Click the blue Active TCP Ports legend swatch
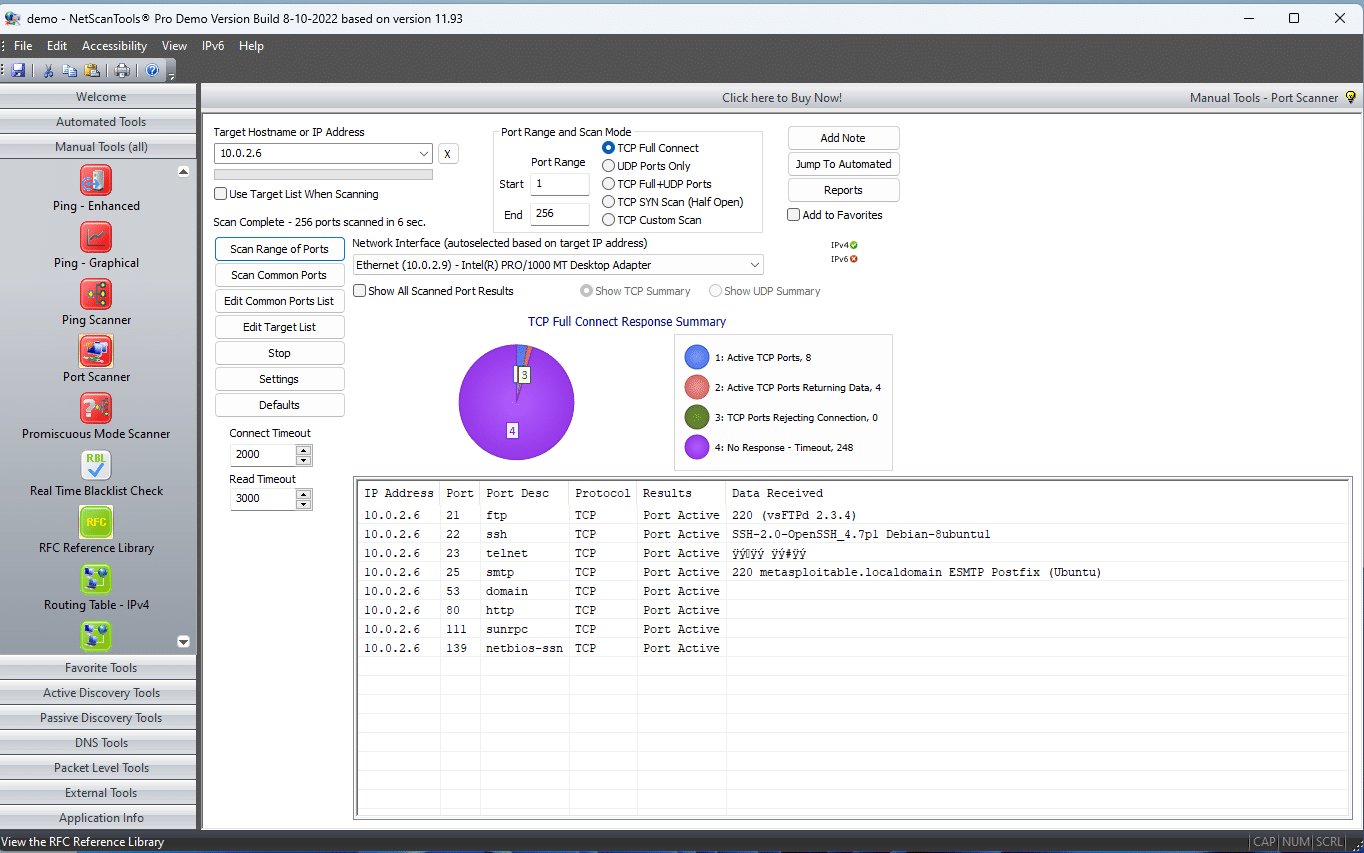Image resolution: width=1364 pixels, height=853 pixels. pos(697,357)
